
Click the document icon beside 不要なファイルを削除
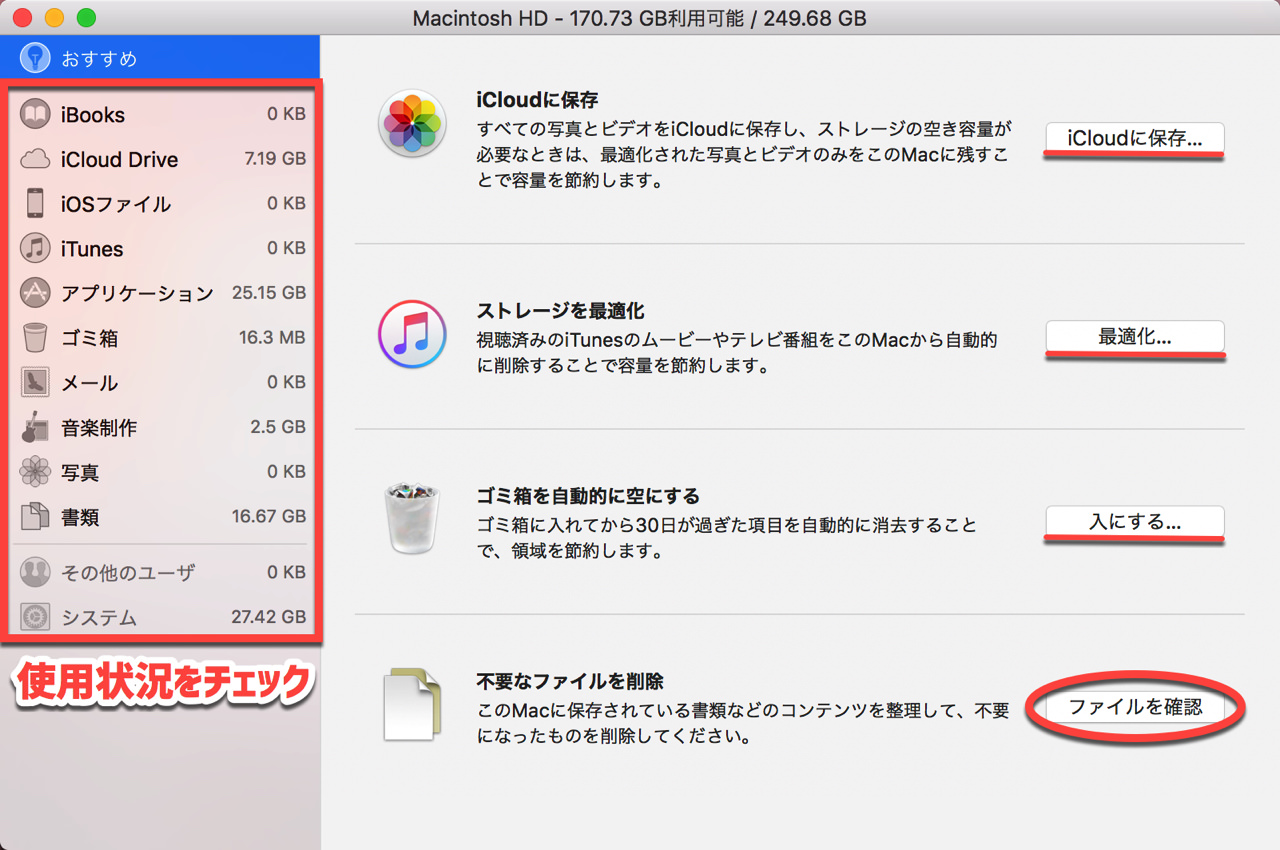point(412,704)
